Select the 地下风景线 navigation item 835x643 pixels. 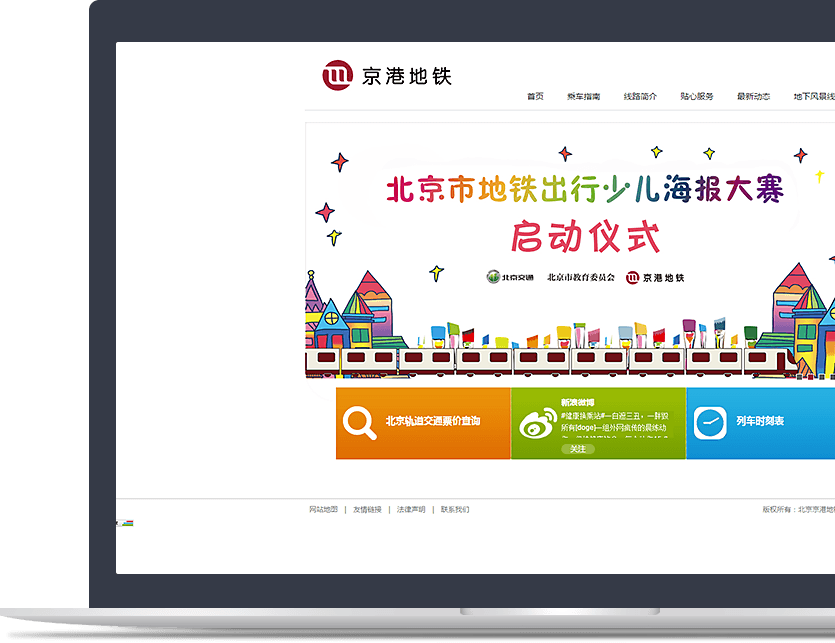pos(813,97)
